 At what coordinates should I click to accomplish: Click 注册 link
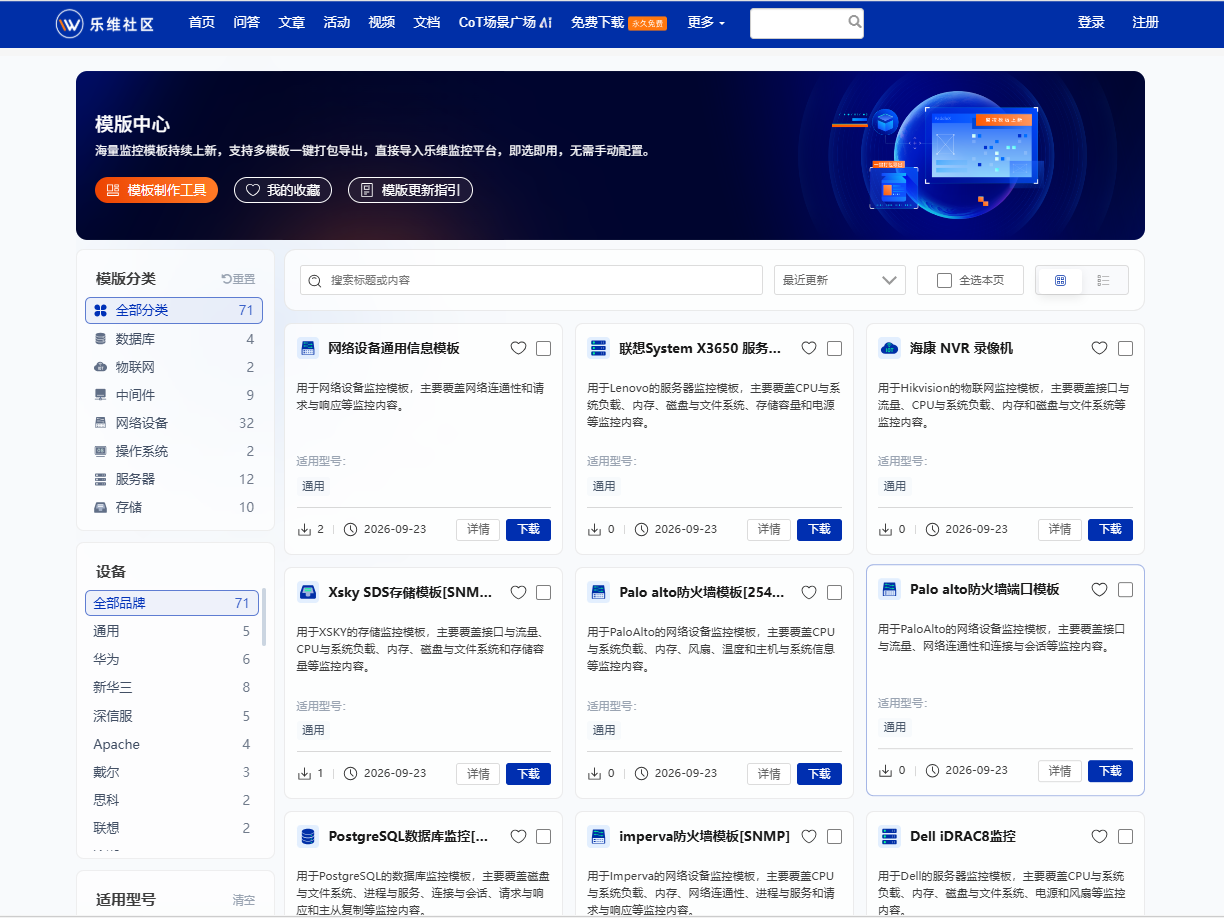tap(1146, 22)
